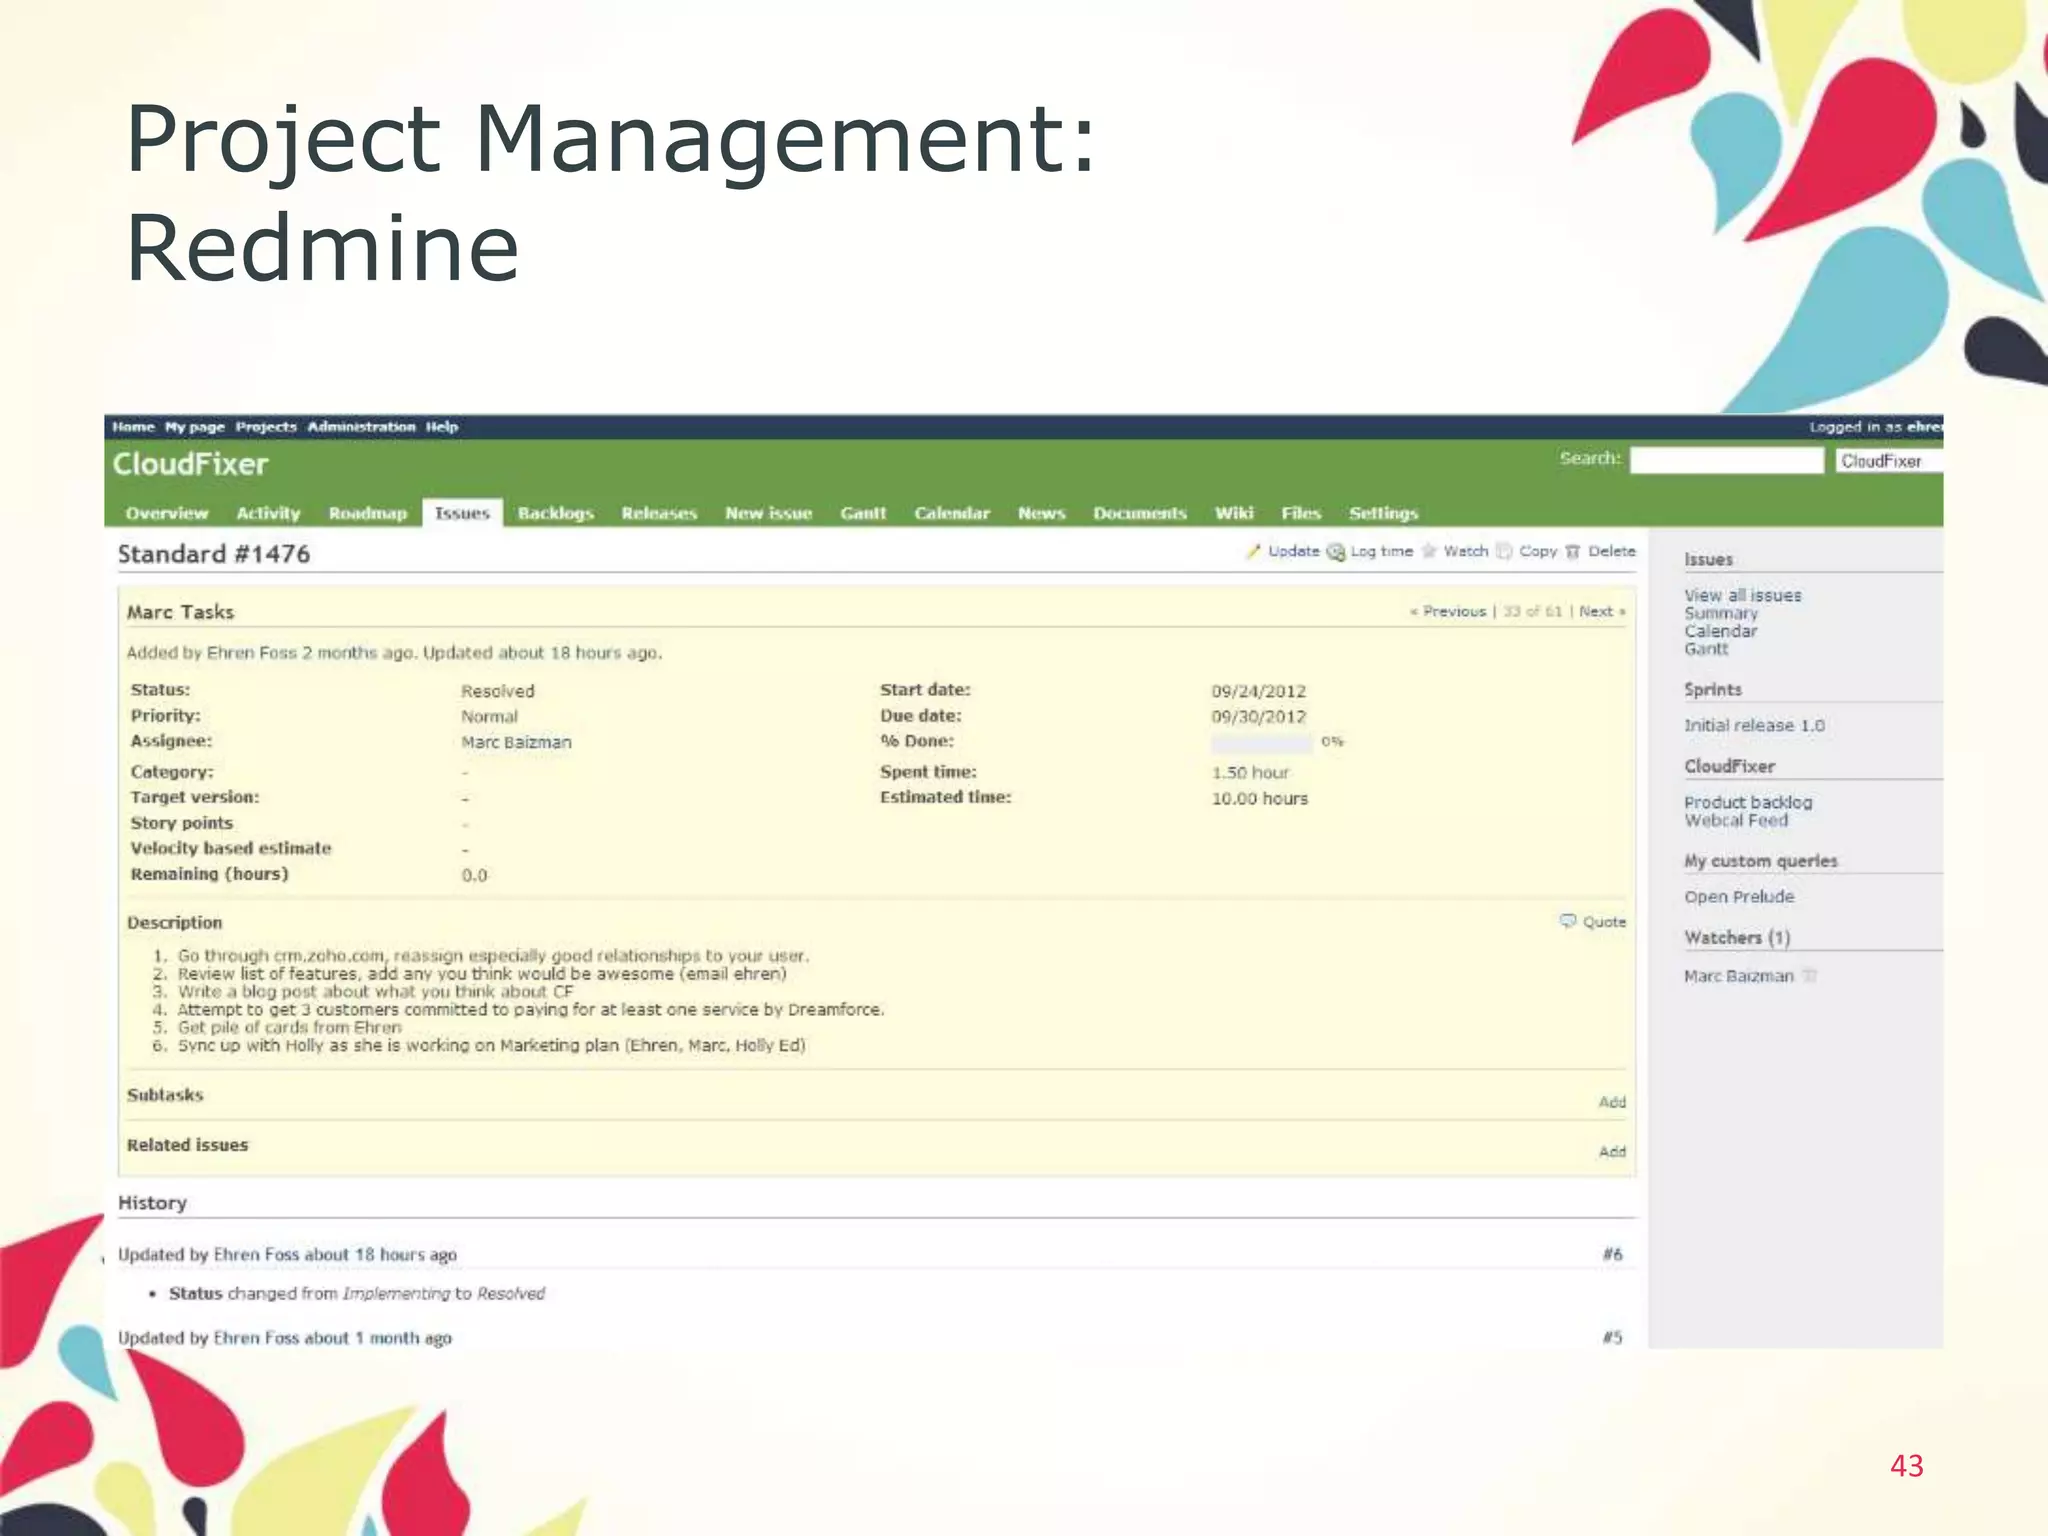The height and width of the screenshot is (1536, 2048).
Task: Click the Copy page icon
Action: click(1504, 551)
